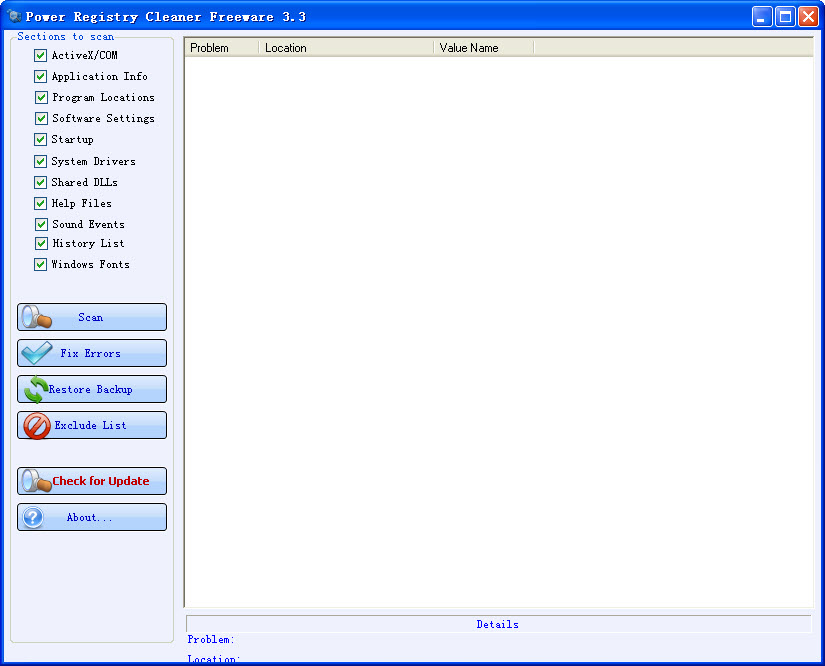Click the red Check for Update button

point(92,481)
